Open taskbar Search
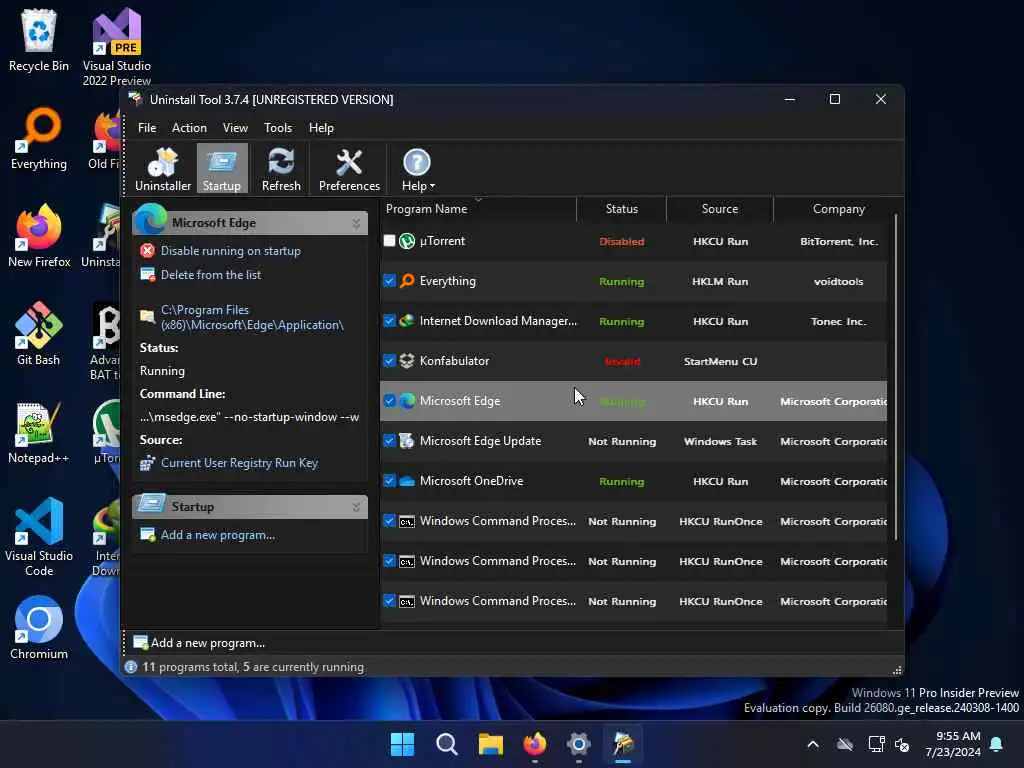 (447, 744)
